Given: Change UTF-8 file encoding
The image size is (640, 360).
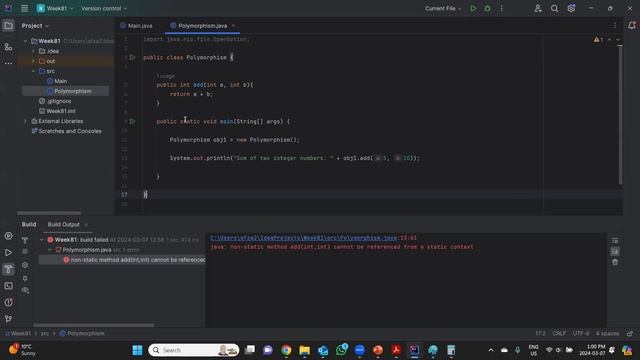Looking at the screenshot, I should (x=581, y=333).
